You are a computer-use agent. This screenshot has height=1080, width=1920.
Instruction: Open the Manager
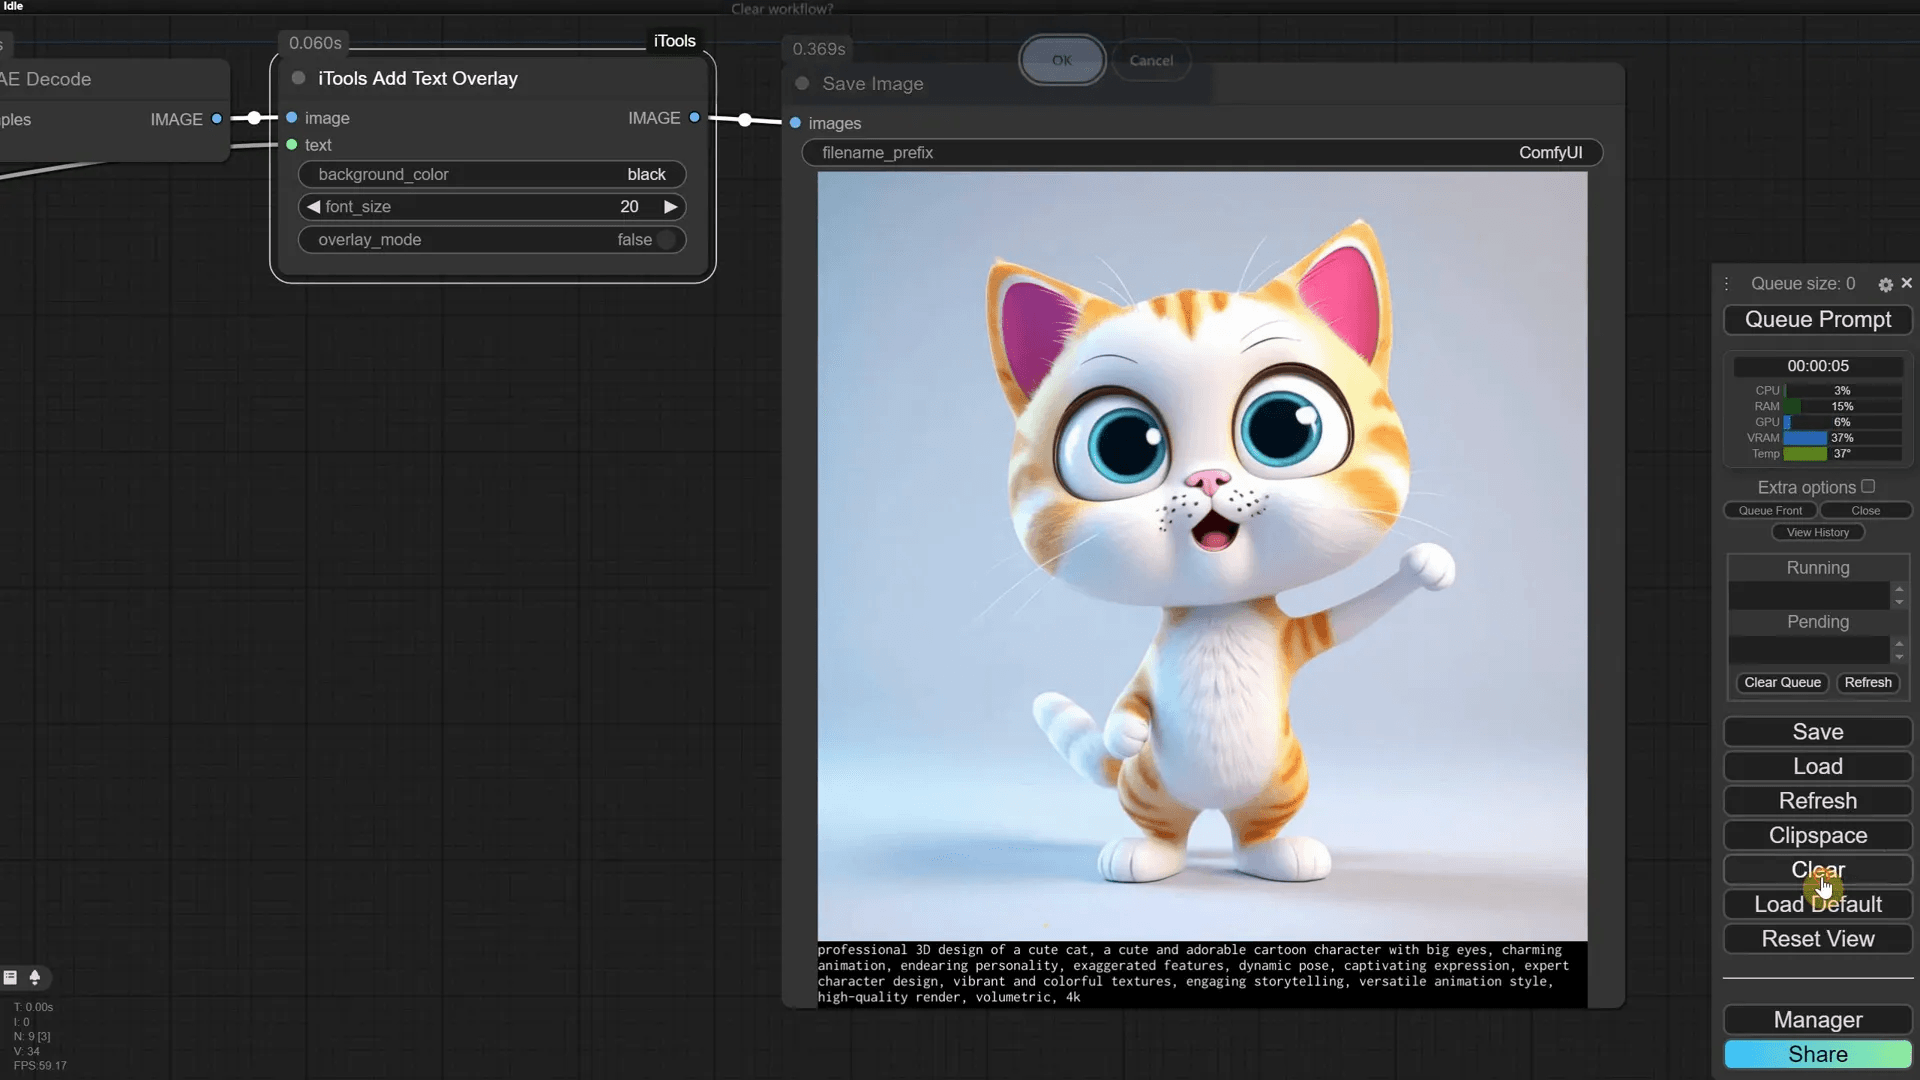(1818, 1020)
